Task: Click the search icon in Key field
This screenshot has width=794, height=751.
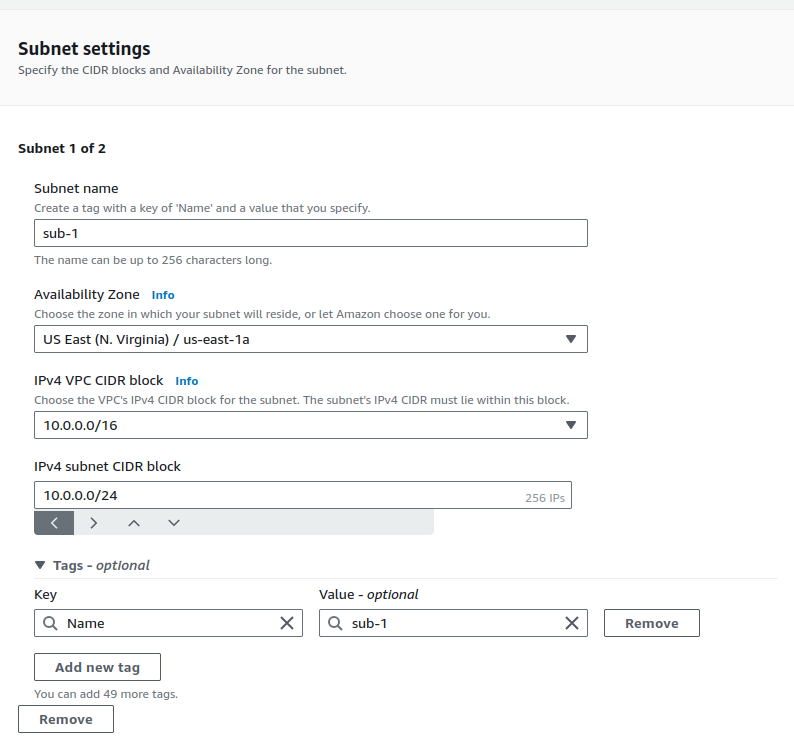Action: pyautogui.click(x=50, y=623)
